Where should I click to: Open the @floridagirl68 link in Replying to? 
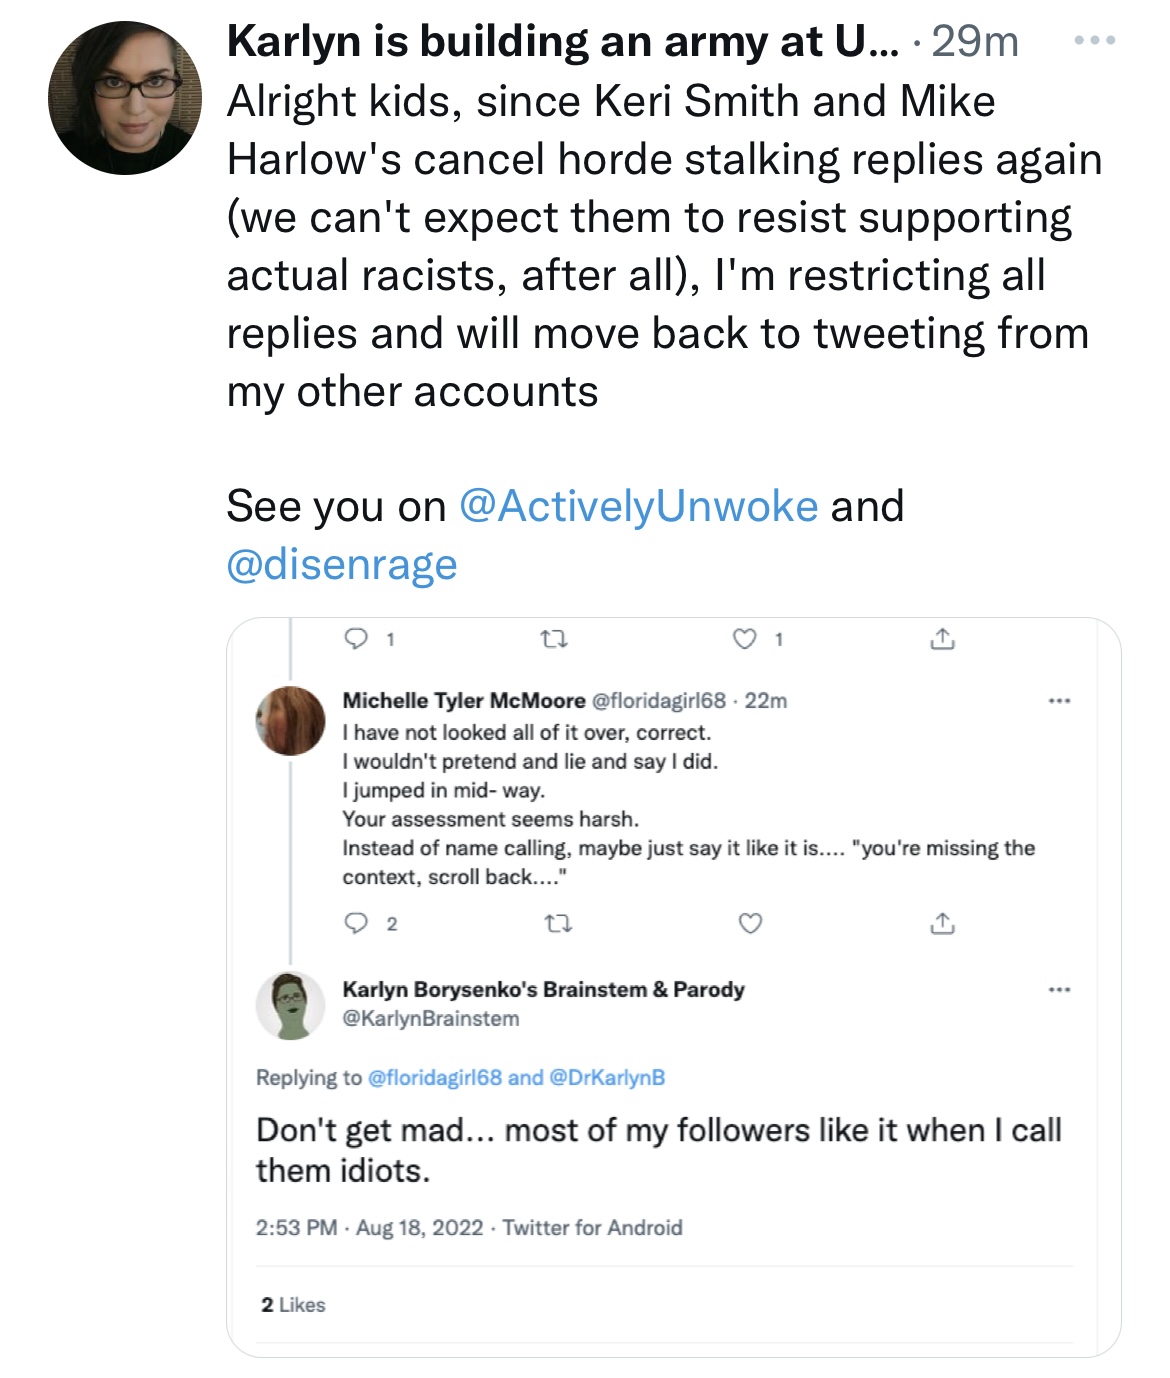pos(435,1078)
